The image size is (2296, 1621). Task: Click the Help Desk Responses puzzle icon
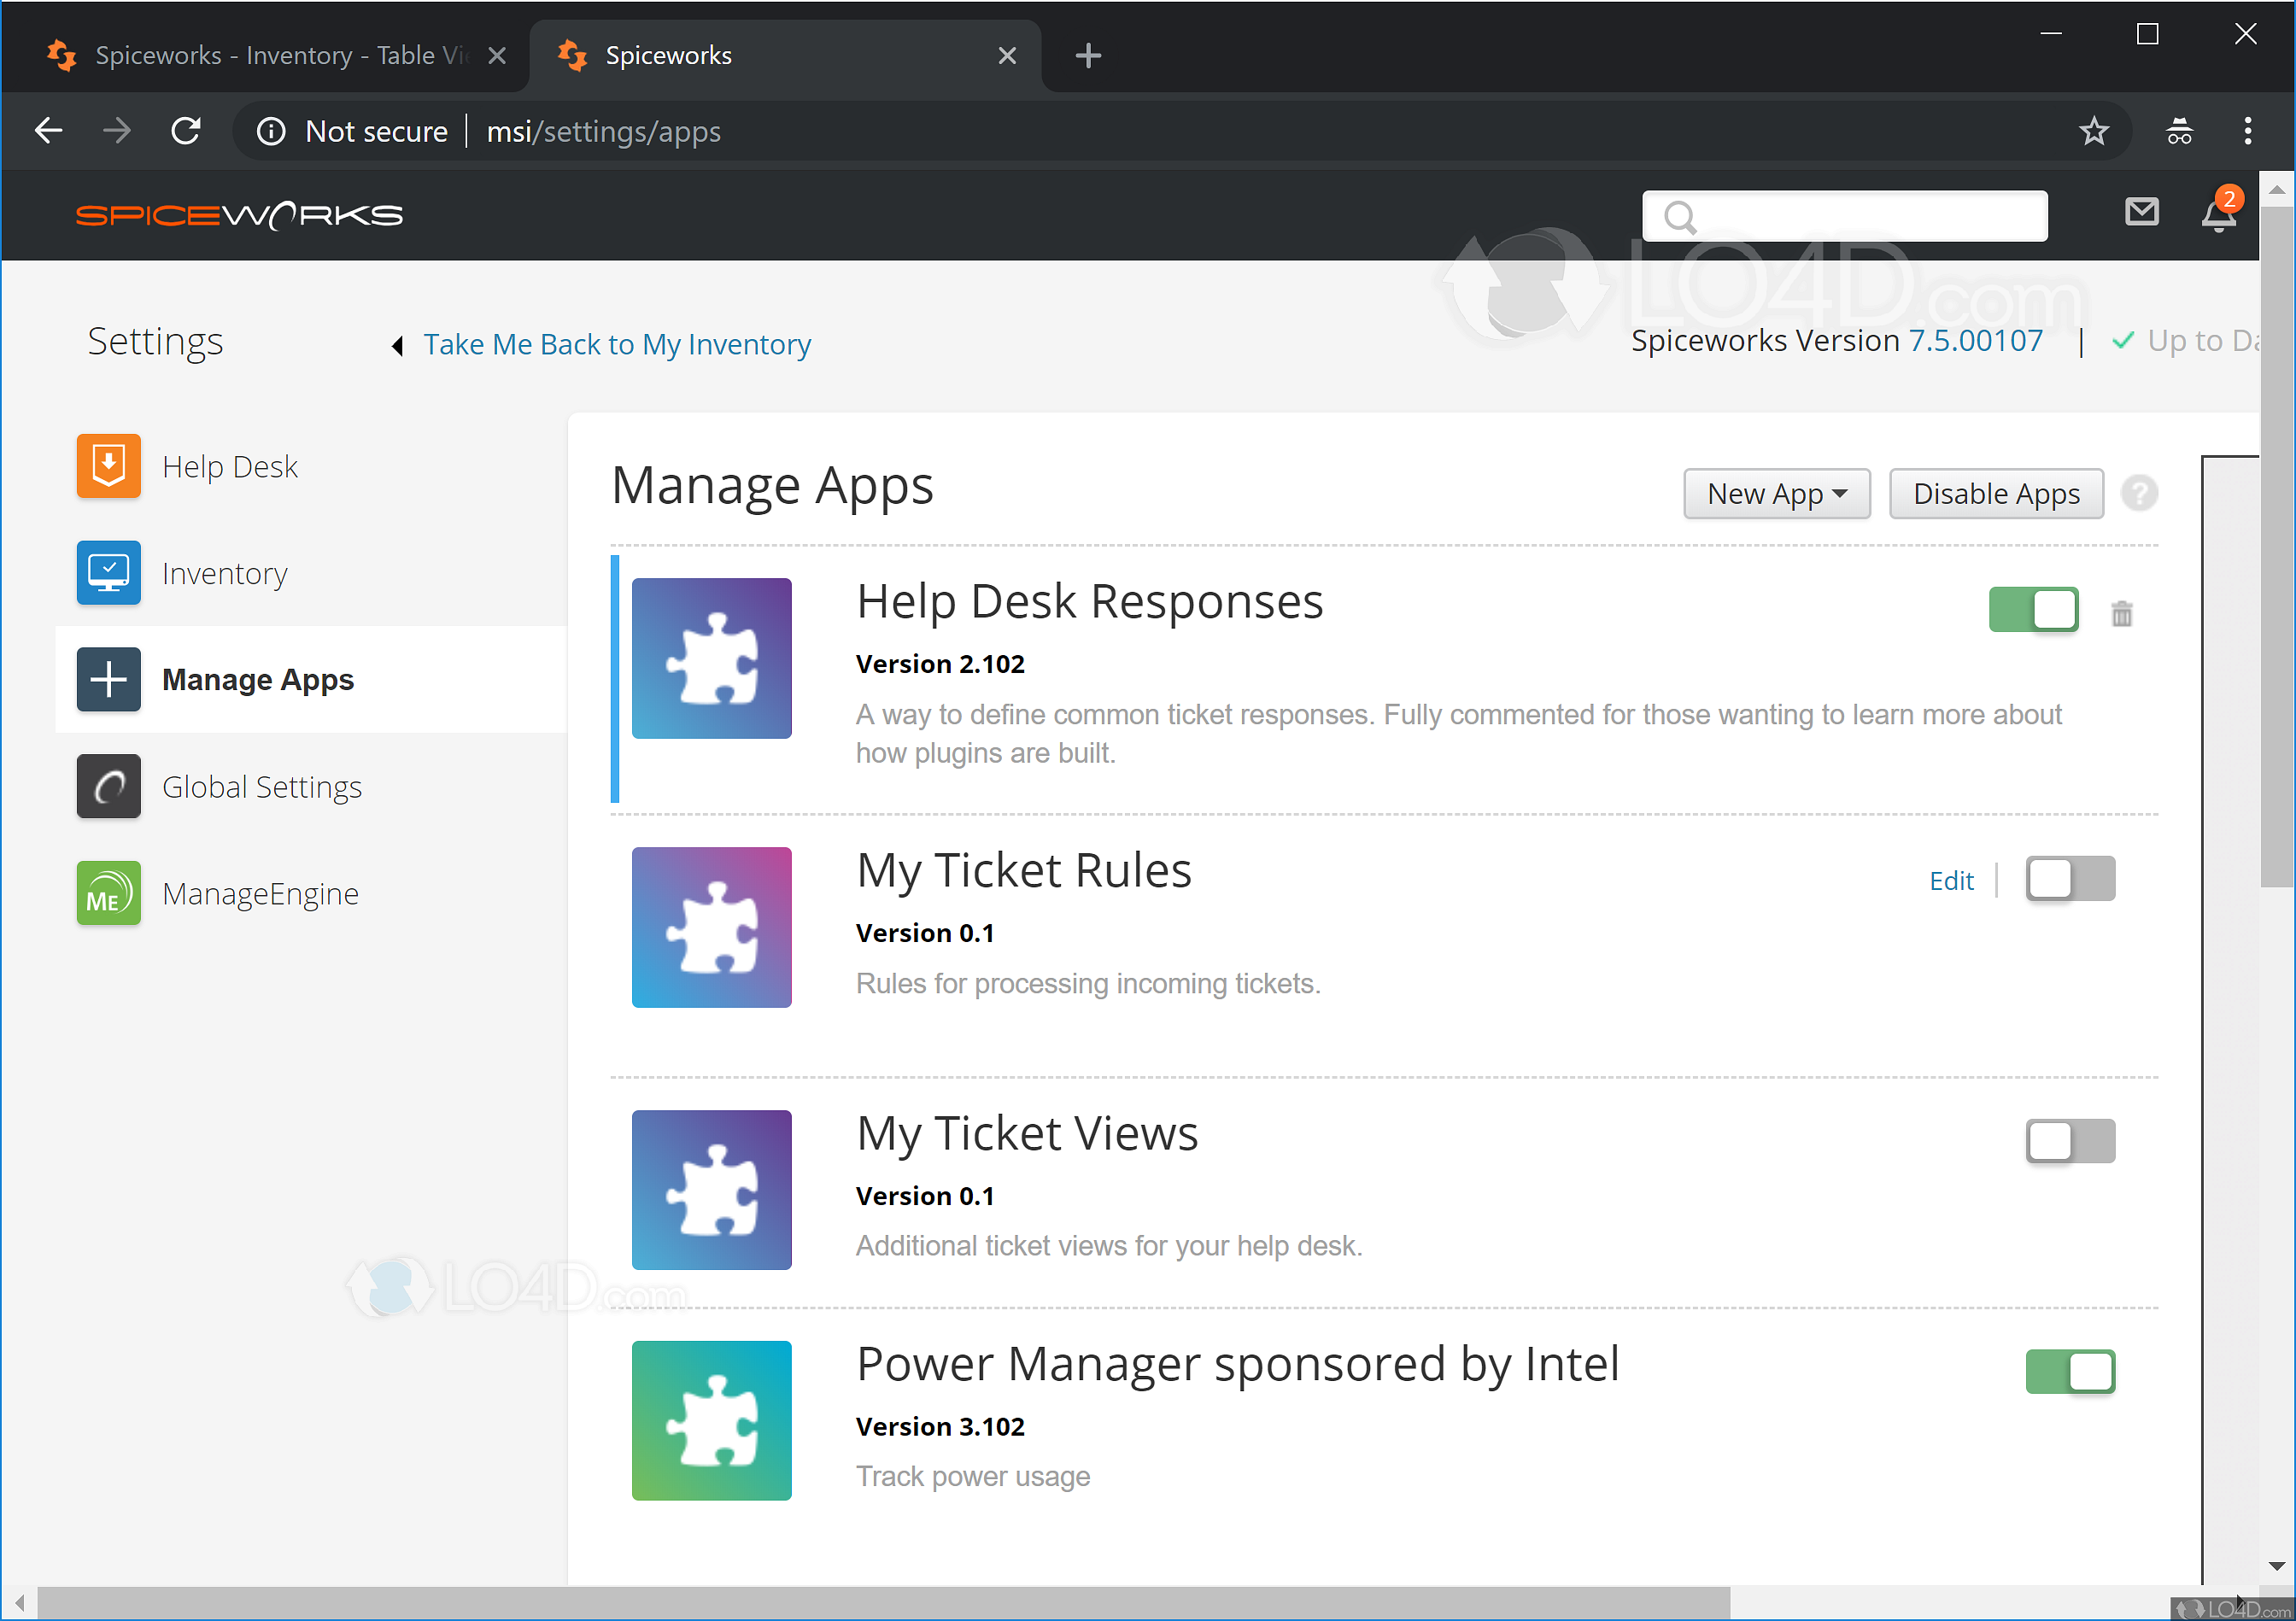point(711,658)
